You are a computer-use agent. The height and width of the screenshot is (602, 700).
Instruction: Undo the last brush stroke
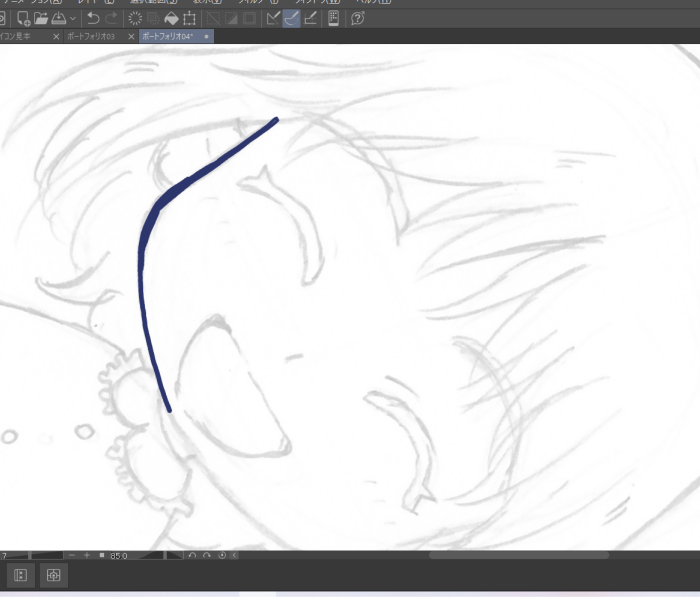point(93,18)
